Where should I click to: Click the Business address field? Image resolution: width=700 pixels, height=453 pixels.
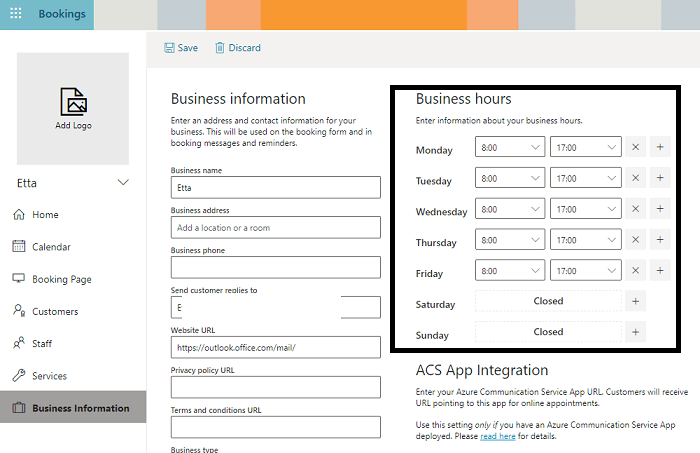coord(275,228)
